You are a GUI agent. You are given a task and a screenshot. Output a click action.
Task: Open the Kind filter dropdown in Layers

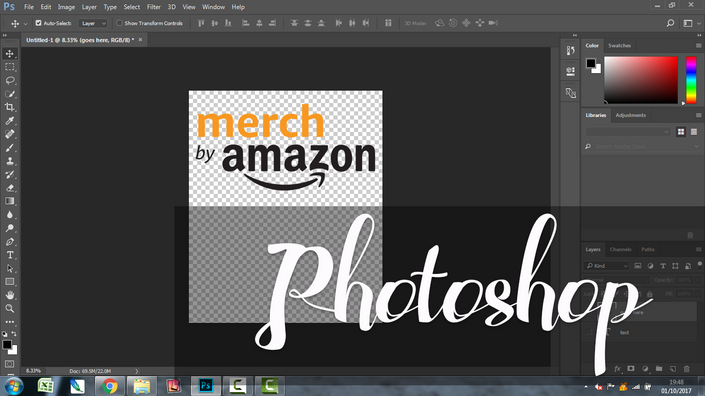606,266
